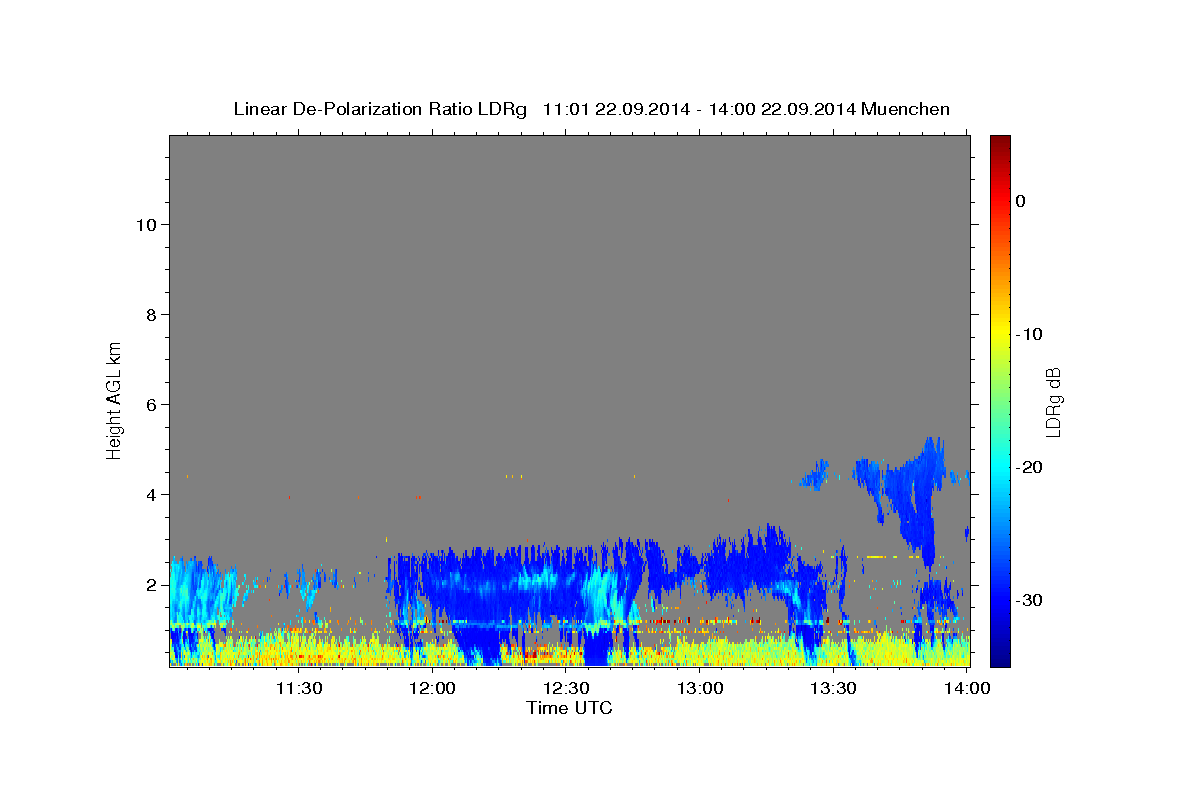1200x800 pixels.
Task: Click the dark red top of the colorbar
Action: click(x=1000, y=143)
